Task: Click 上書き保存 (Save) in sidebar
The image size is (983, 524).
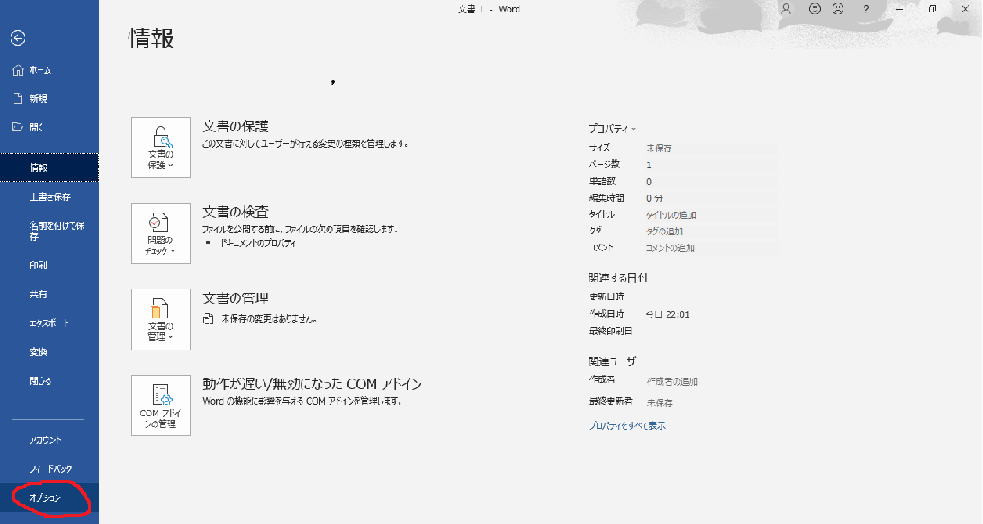Action: (x=49, y=197)
